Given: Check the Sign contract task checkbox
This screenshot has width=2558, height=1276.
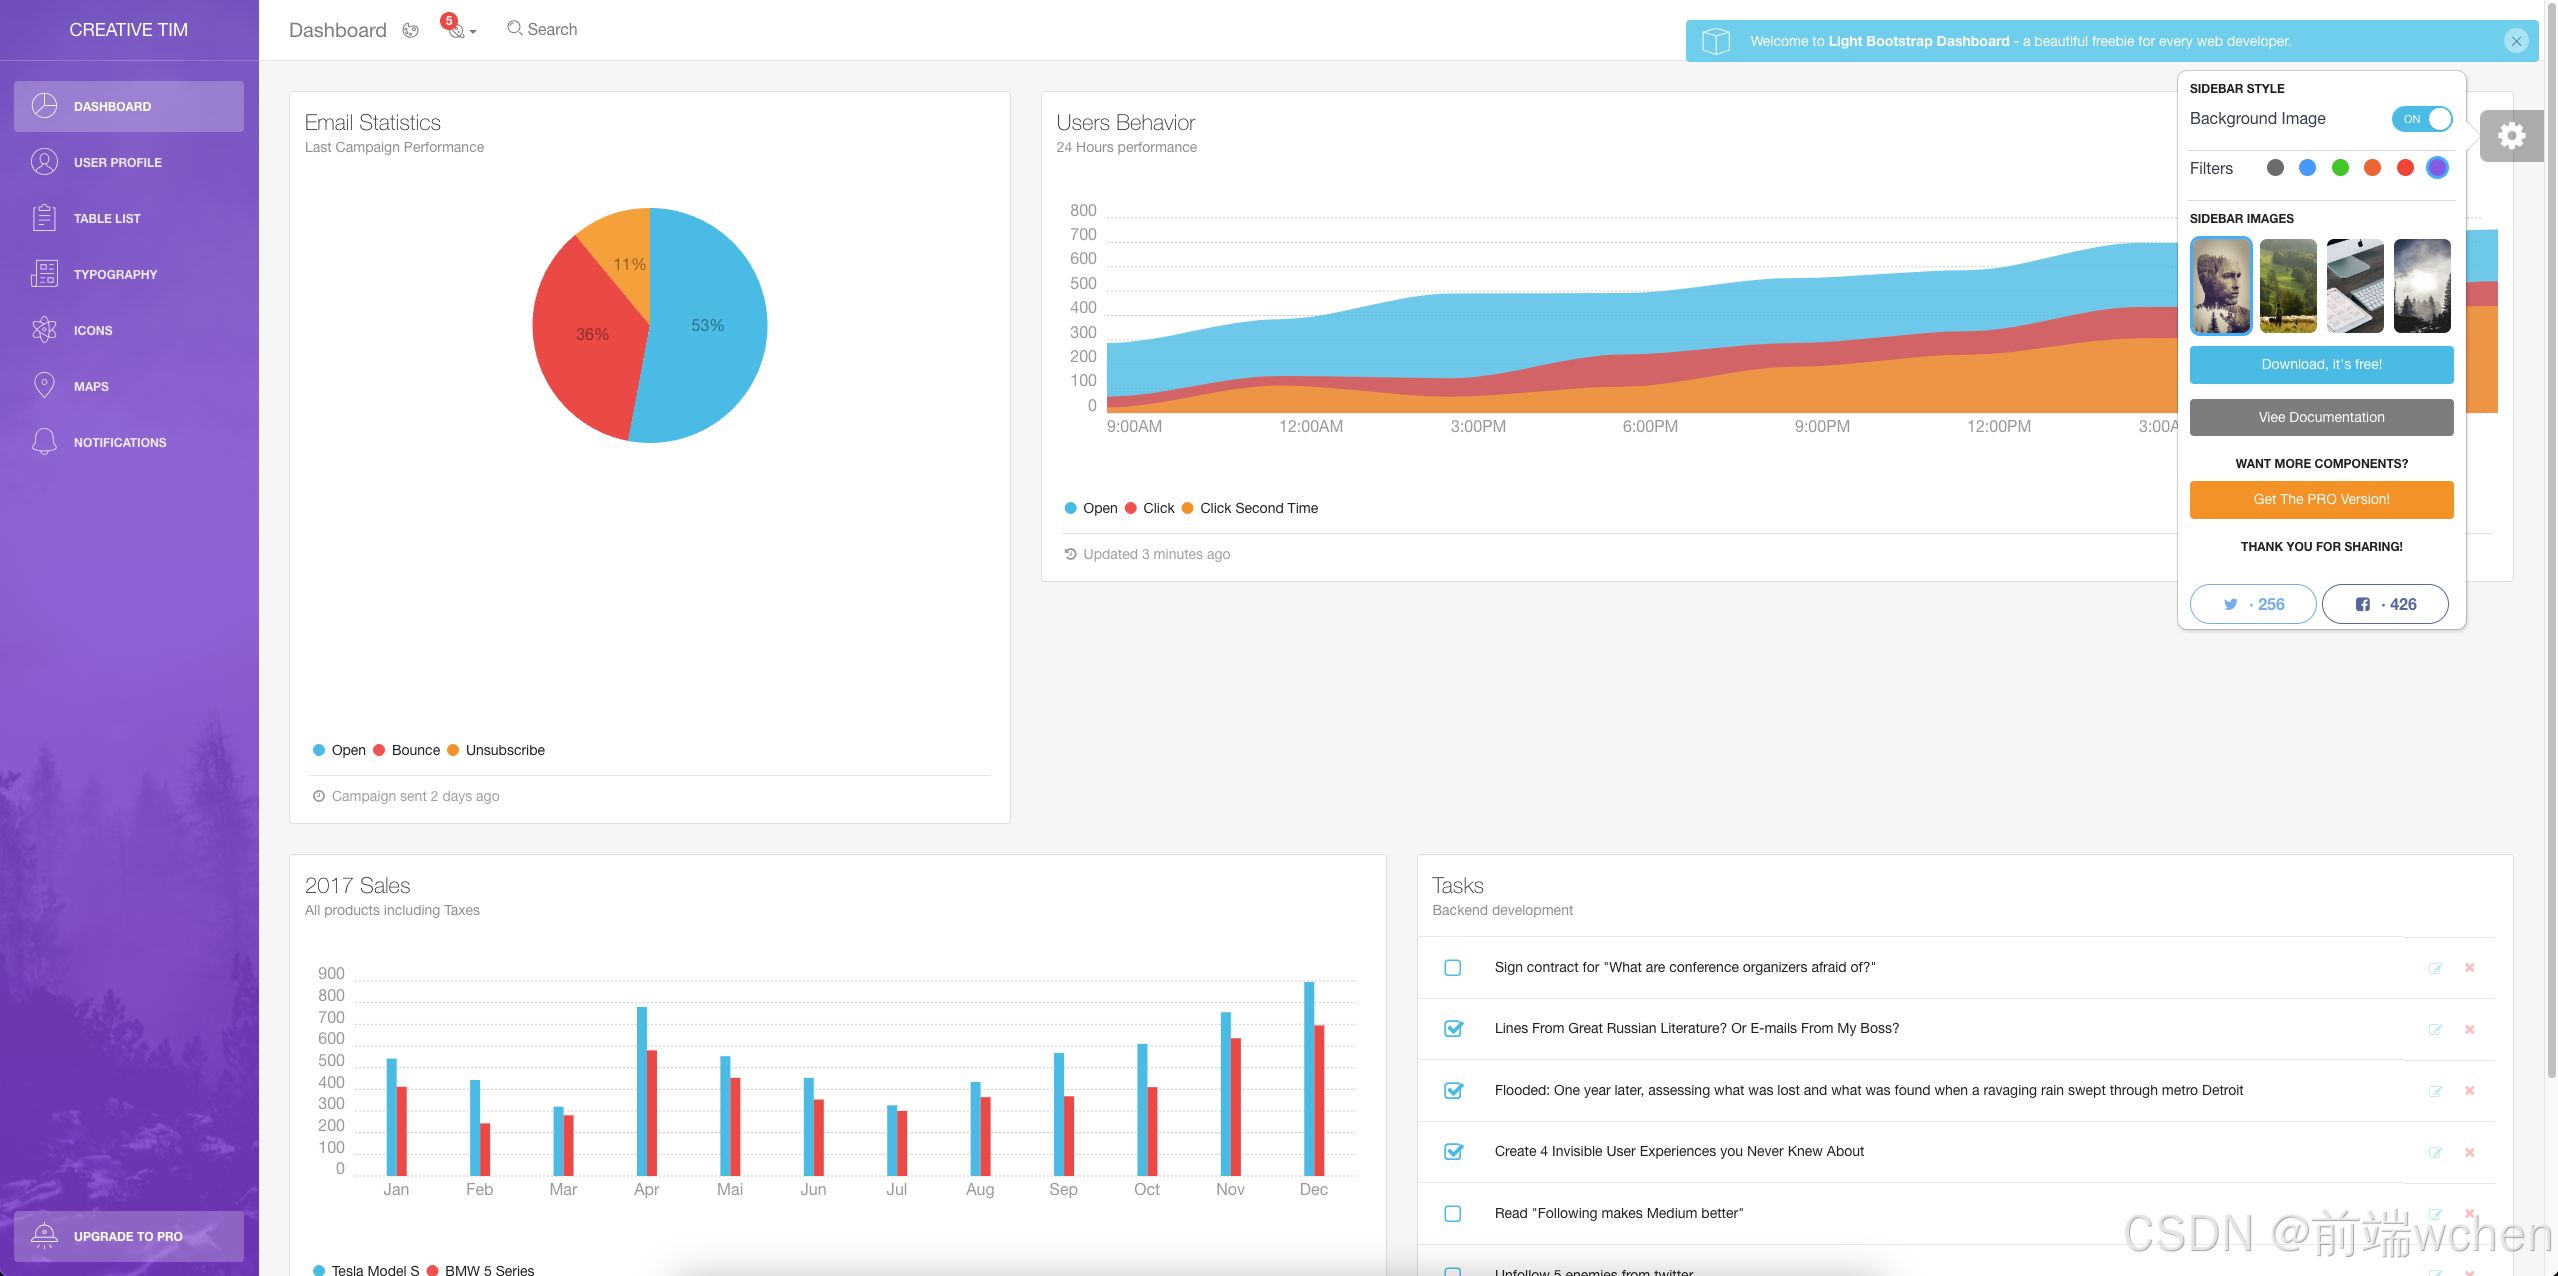Looking at the screenshot, I should point(1453,967).
